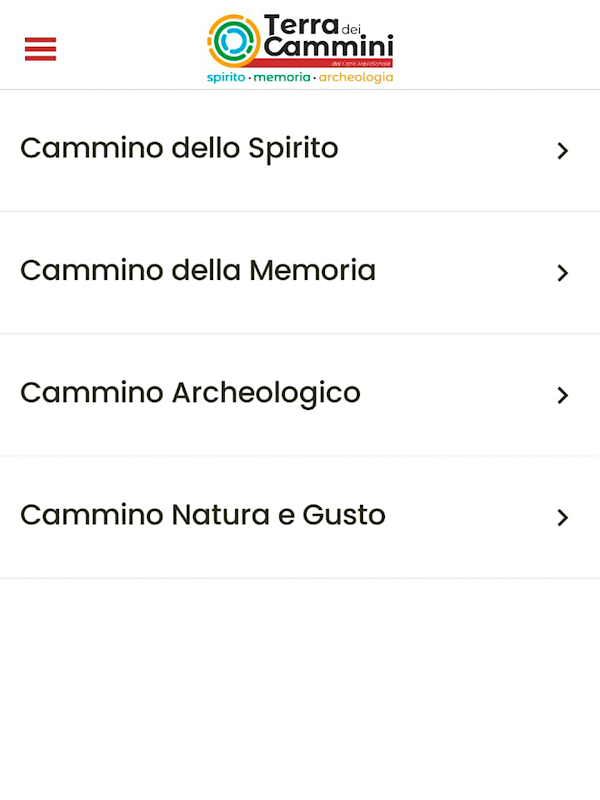600x800 pixels.
Task: Open the red hamburger menu
Action: pyautogui.click(x=41, y=48)
